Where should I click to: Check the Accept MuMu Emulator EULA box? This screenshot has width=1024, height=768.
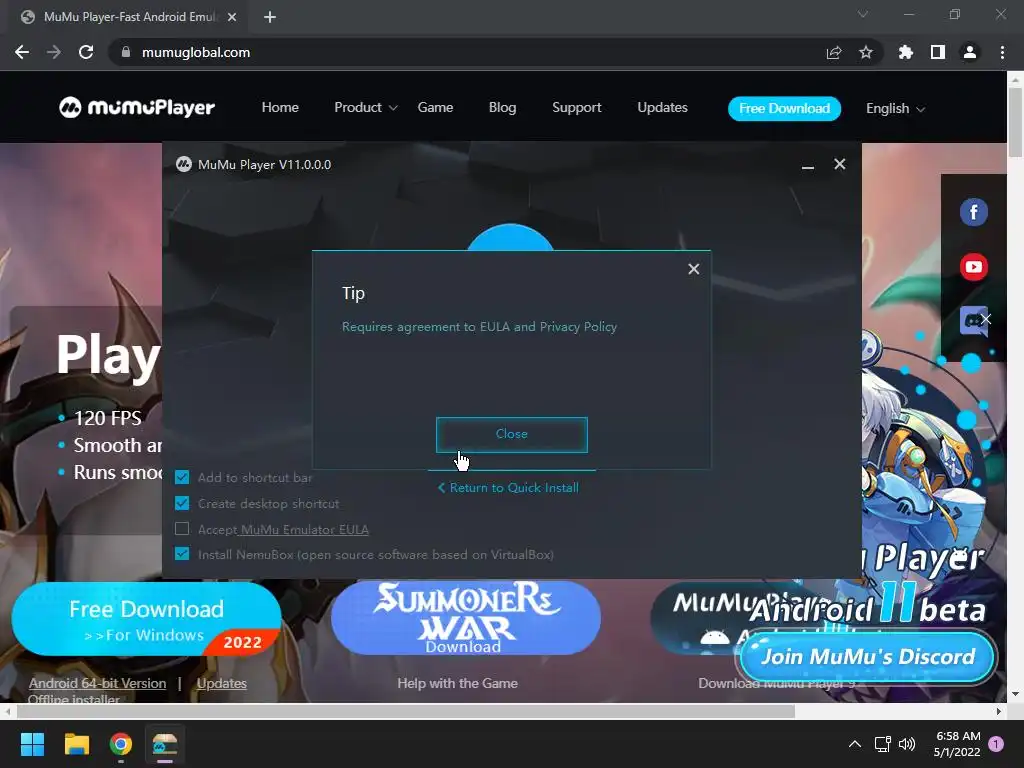click(x=182, y=529)
